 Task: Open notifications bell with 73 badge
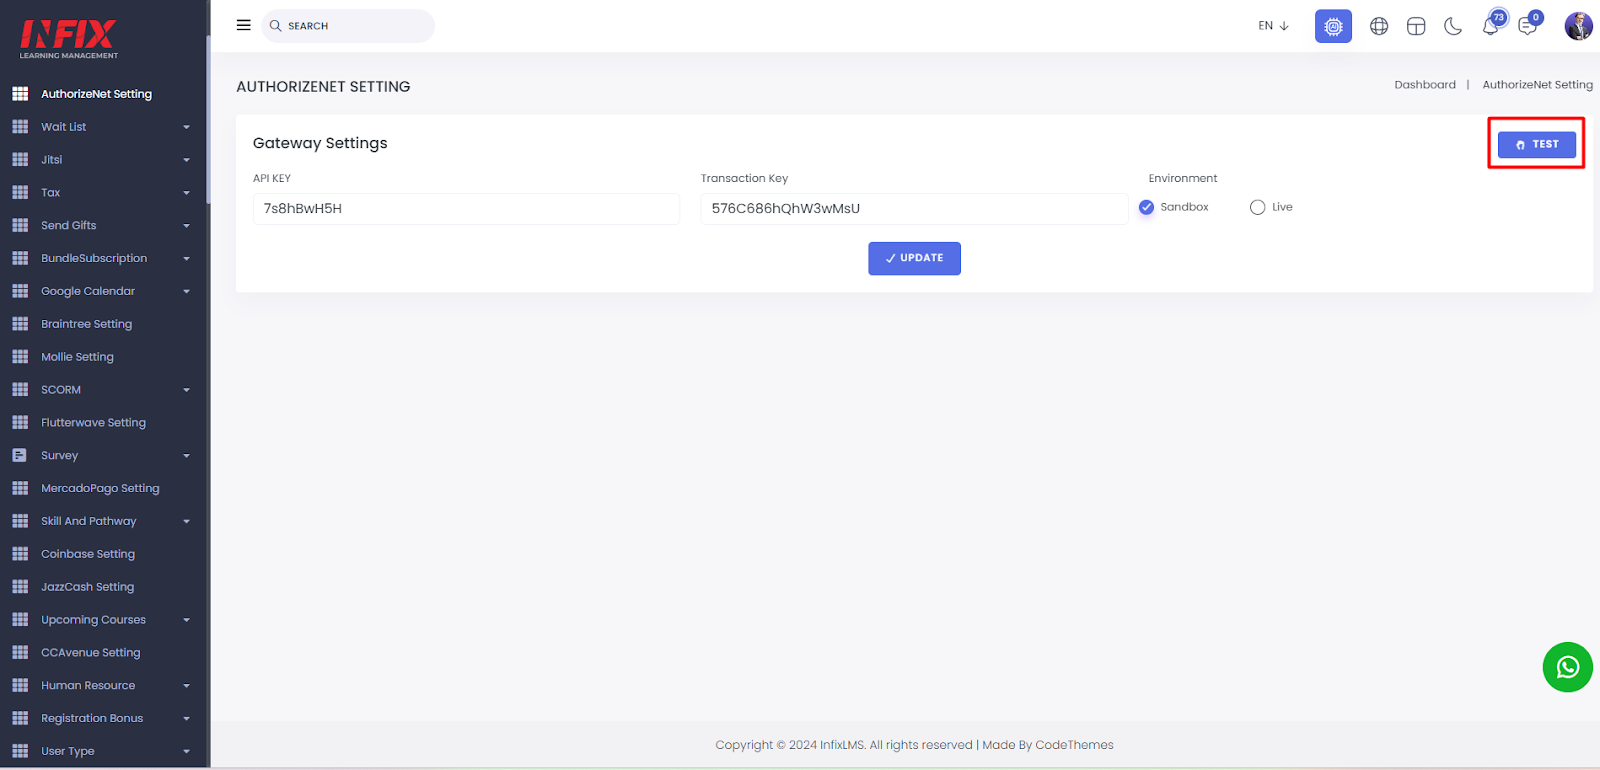(1491, 25)
